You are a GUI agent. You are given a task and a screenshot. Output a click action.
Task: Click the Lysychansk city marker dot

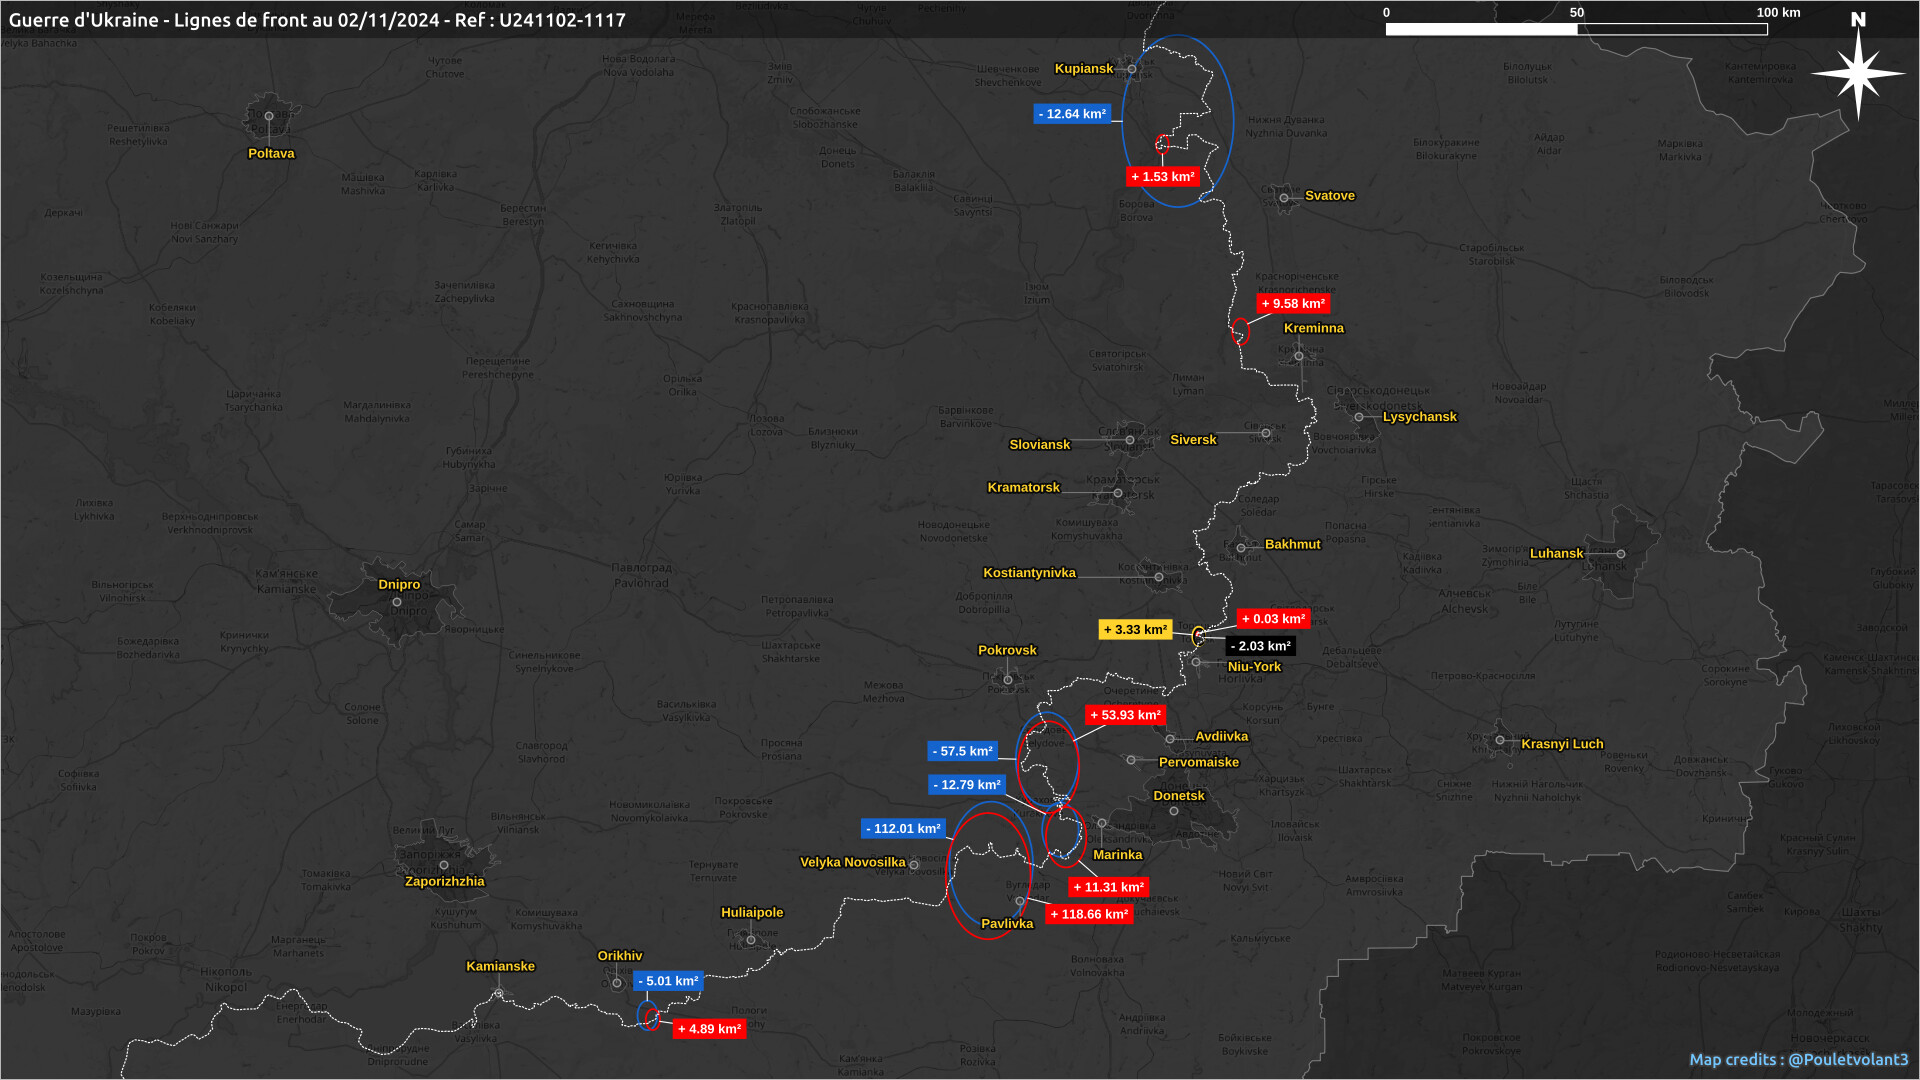(1359, 417)
